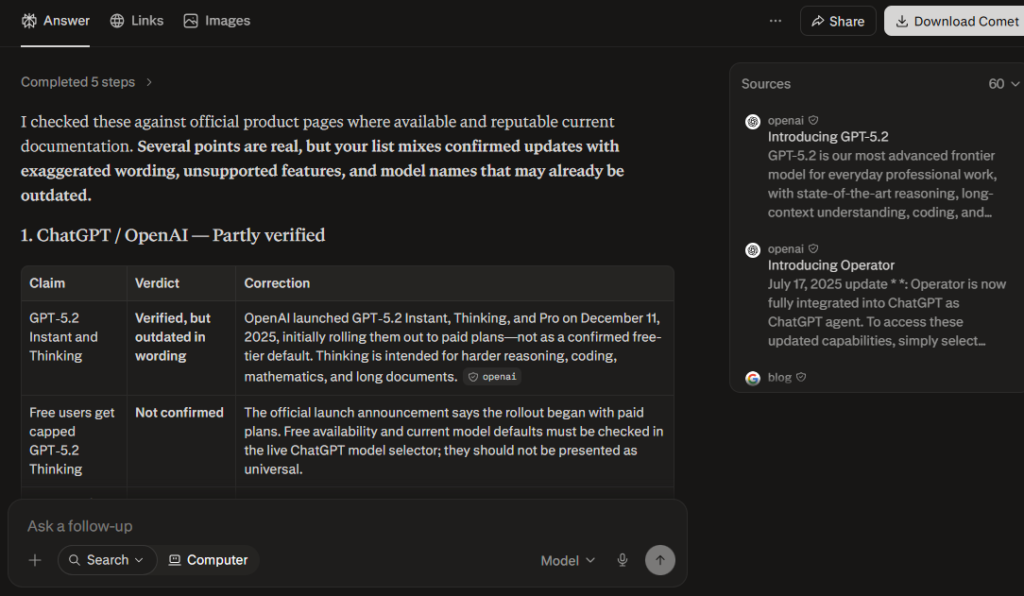The image size is (1024, 596).
Task: Click the picture icon beside Images
Action: (191, 21)
